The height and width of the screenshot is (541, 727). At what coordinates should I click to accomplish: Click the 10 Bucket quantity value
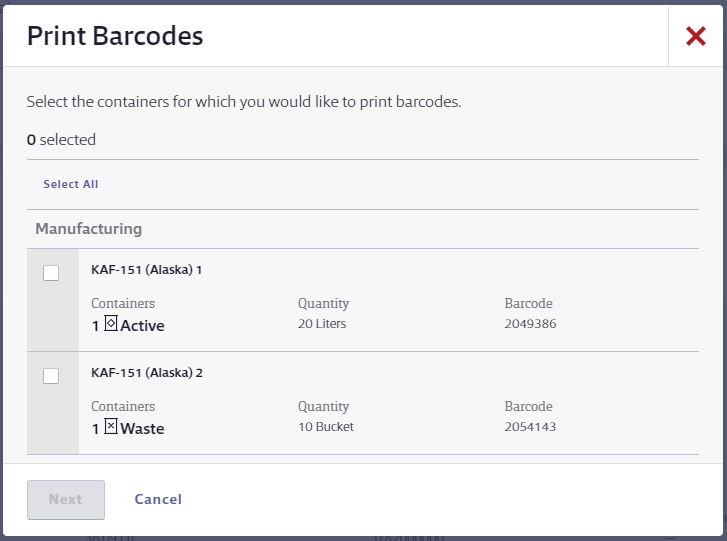(326, 426)
